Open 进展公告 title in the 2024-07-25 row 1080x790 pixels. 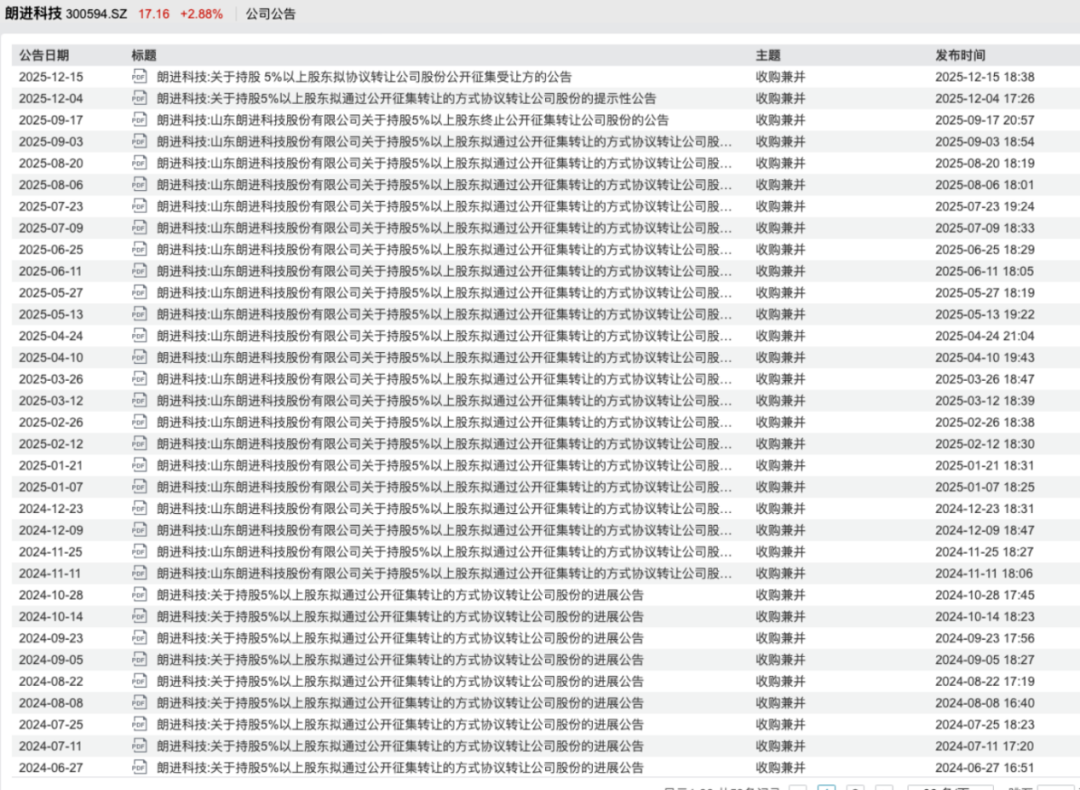coord(400,724)
